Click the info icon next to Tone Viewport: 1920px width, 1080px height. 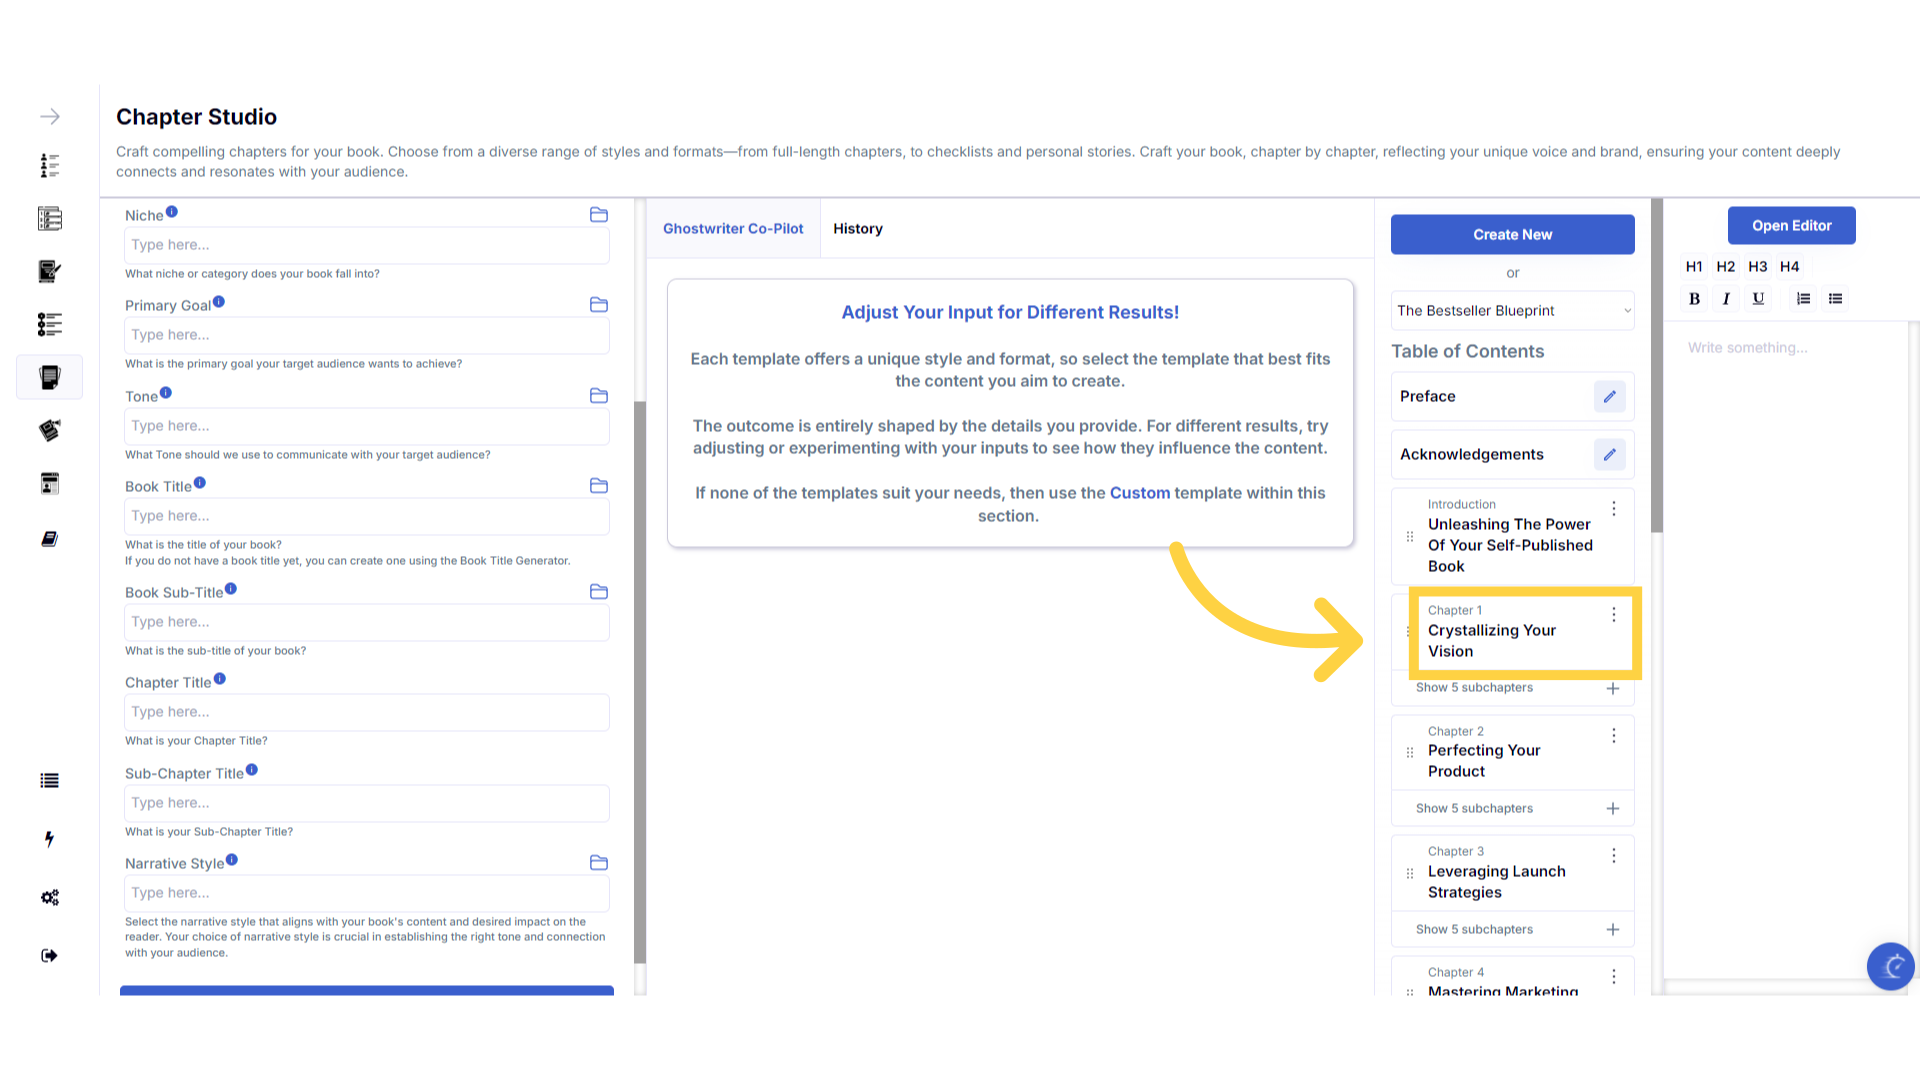click(x=166, y=393)
